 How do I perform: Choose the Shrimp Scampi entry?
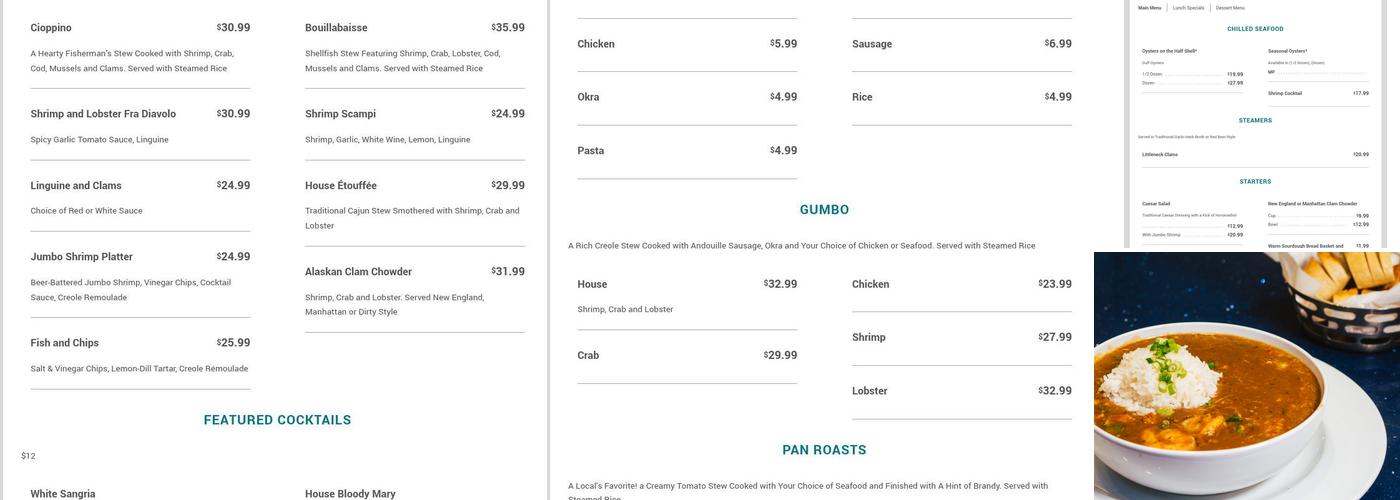(340, 114)
